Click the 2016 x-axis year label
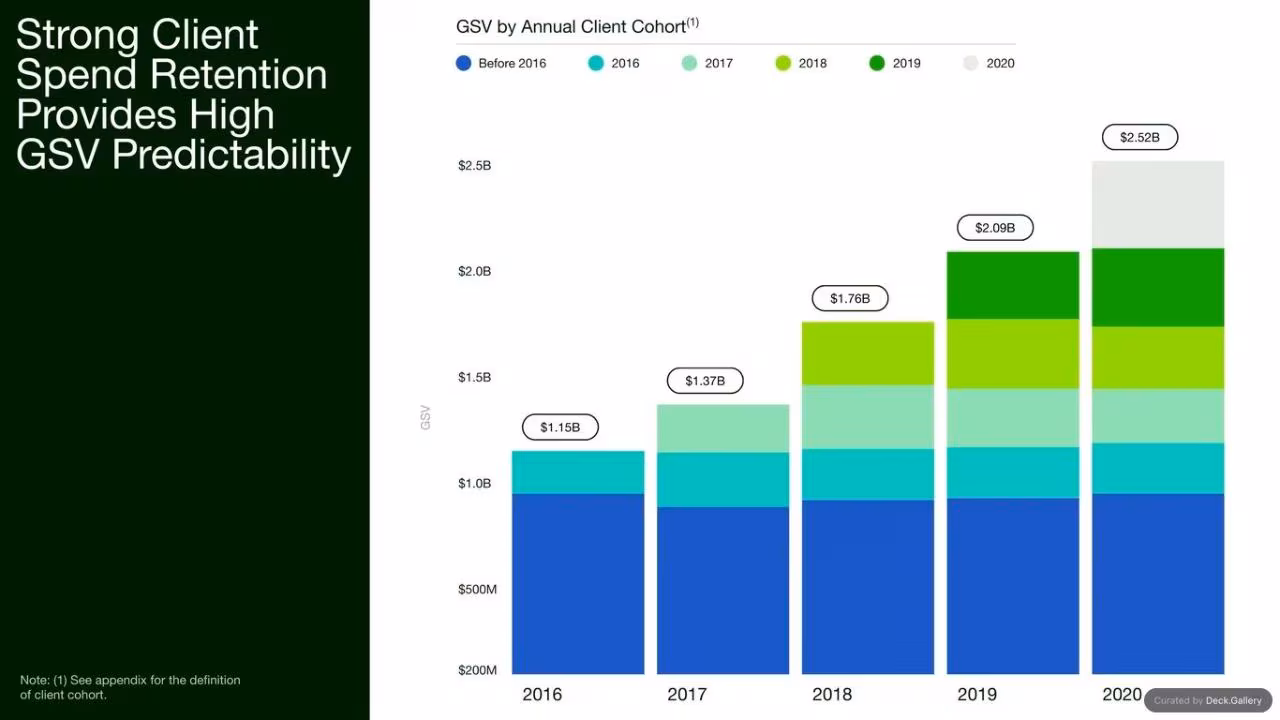Image resolution: width=1280 pixels, height=720 pixels. coord(542,694)
